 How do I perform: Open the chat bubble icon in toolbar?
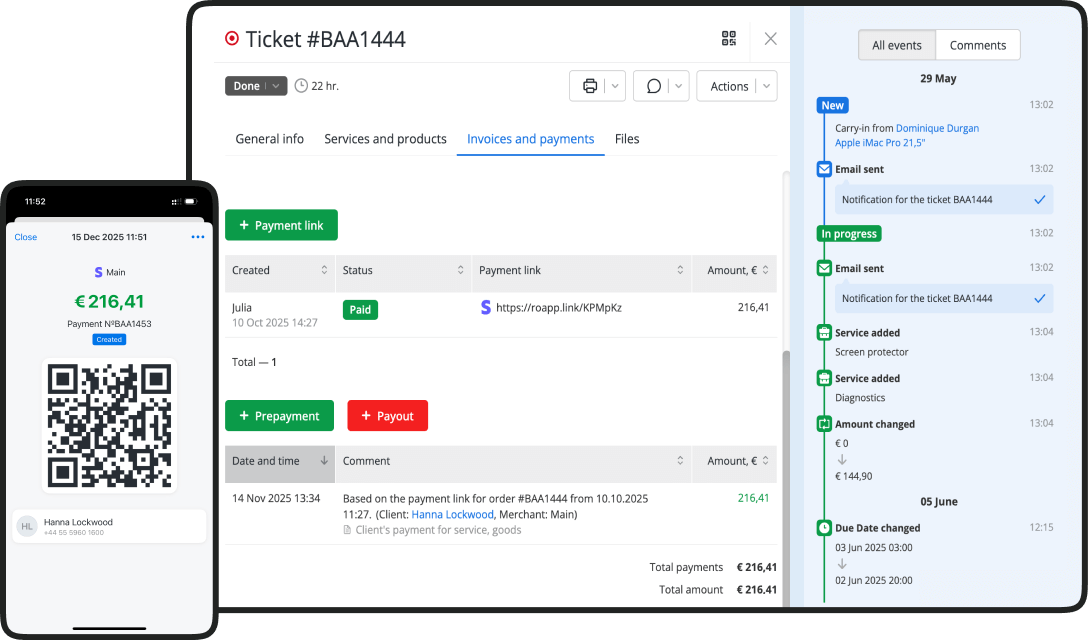[653, 86]
